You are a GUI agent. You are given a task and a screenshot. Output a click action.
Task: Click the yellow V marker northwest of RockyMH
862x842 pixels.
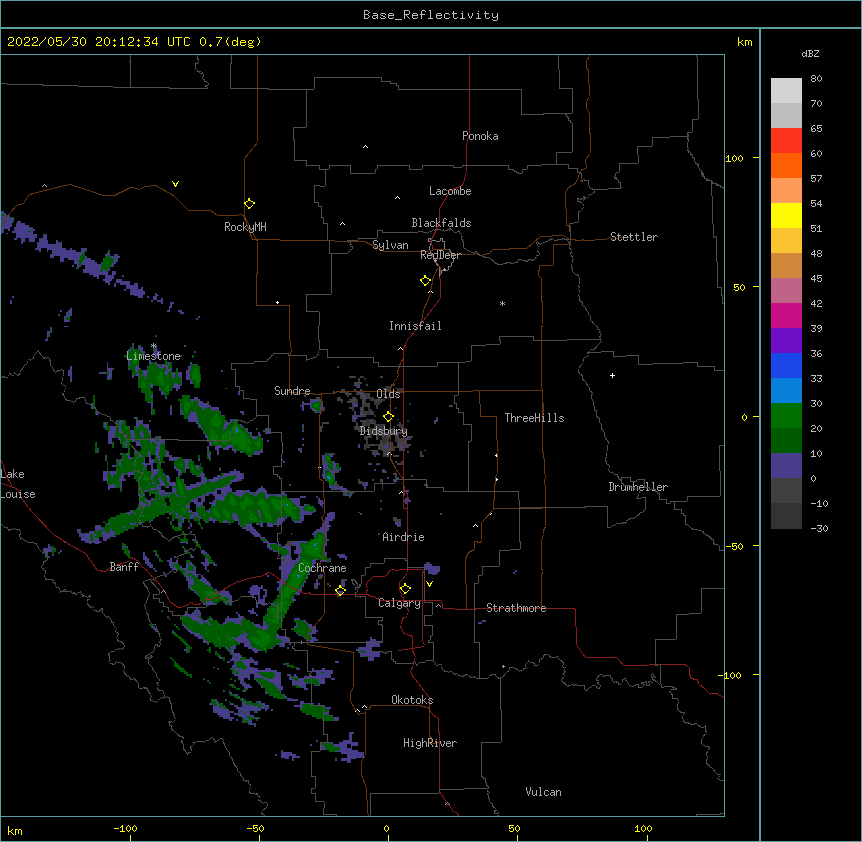(175, 184)
